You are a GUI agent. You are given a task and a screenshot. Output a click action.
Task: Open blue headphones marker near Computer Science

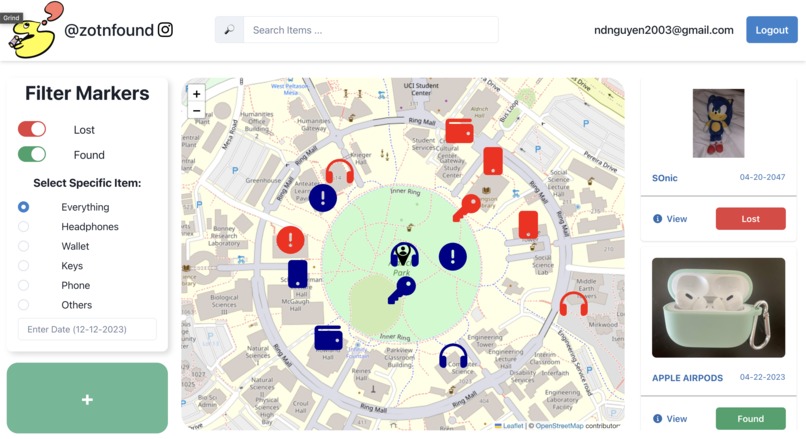(453, 356)
